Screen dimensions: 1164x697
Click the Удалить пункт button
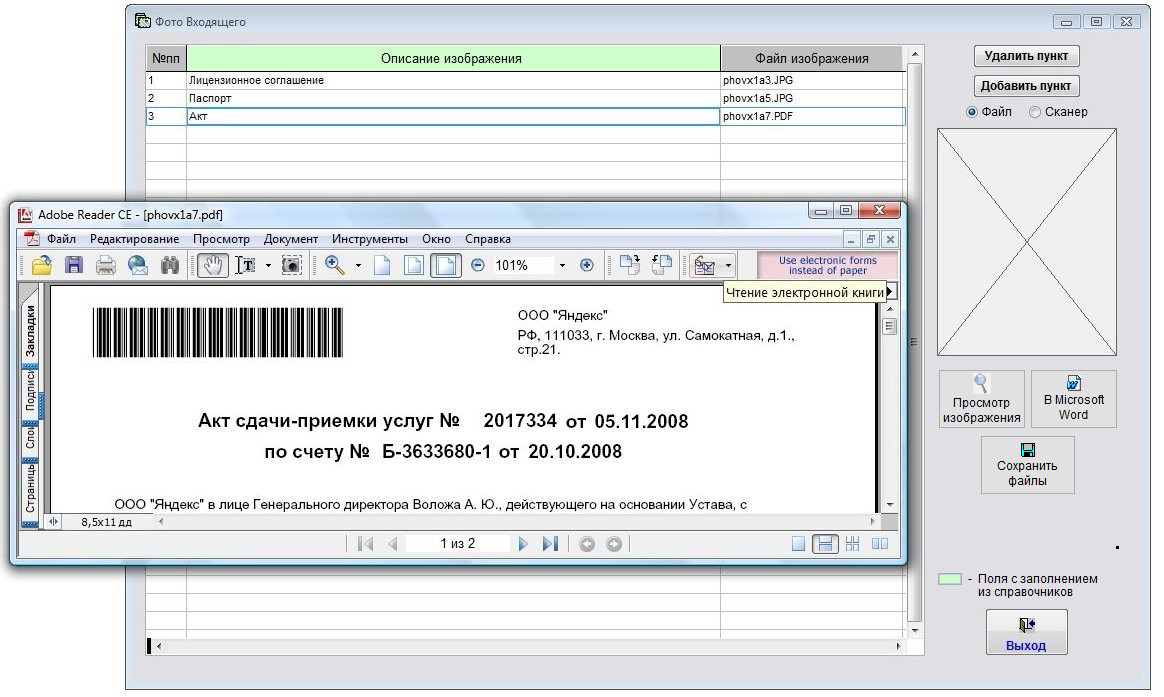(x=1026, y=56)
